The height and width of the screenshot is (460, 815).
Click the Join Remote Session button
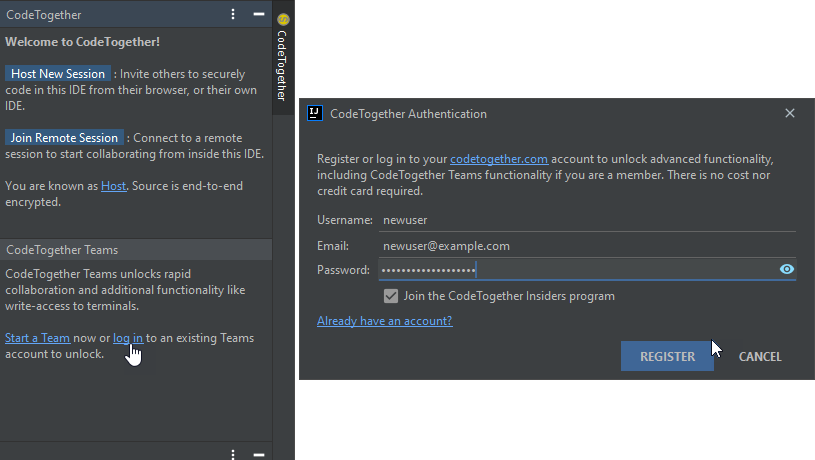[64, 138]
